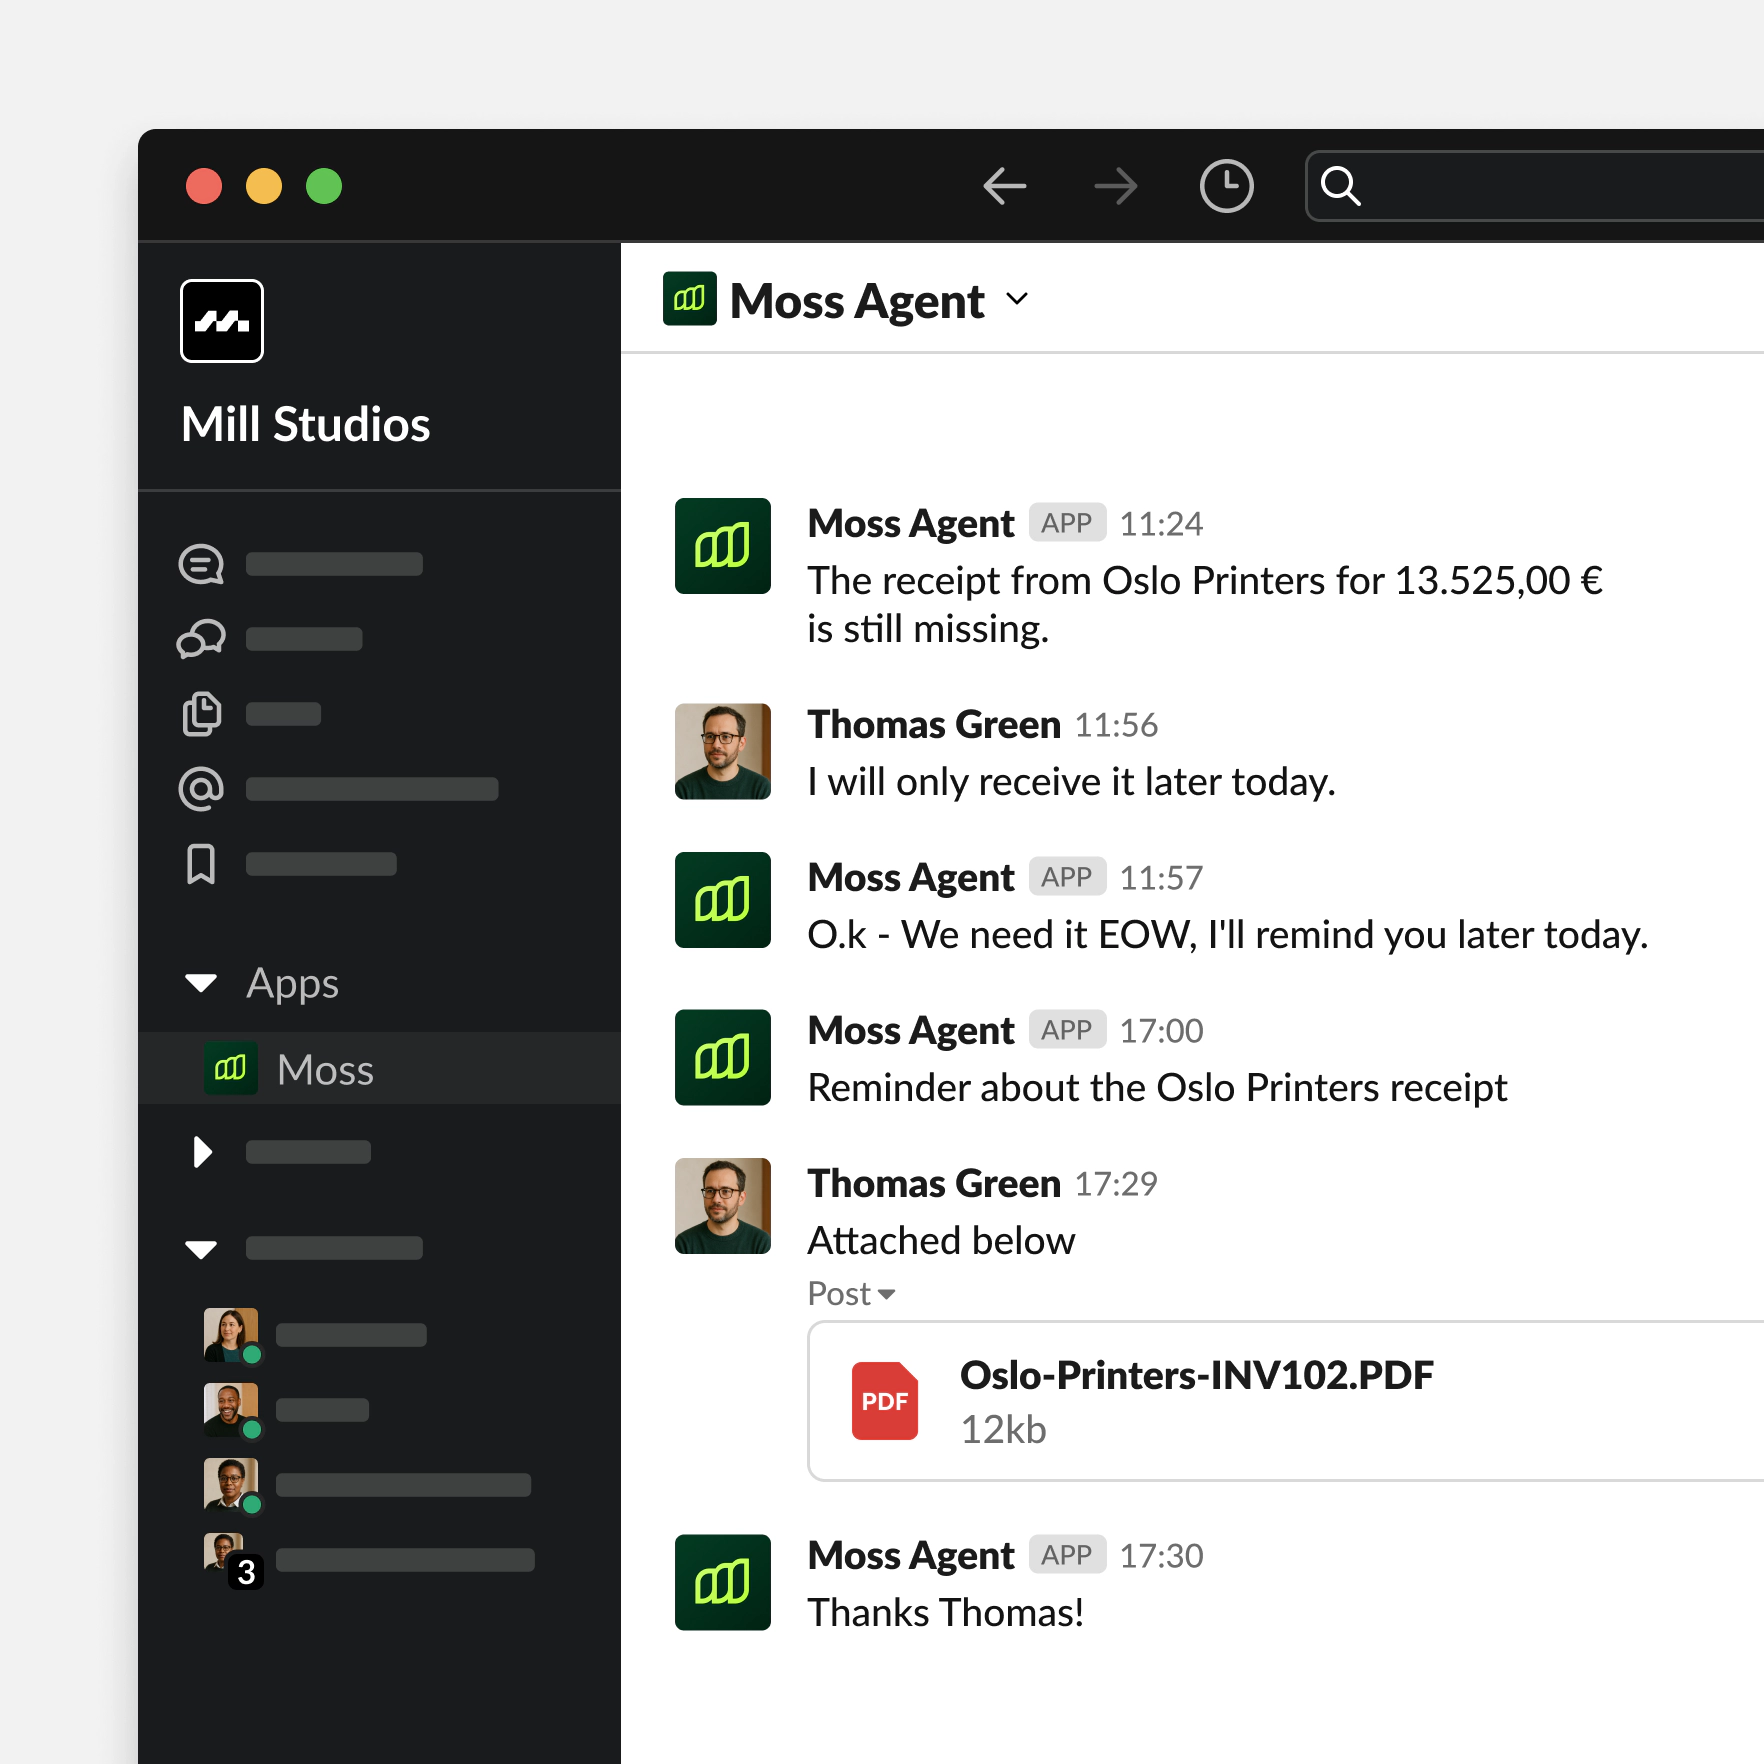1764x1764 pixels.
Task: Open the Mill Studios workspace icon
Action: pos(221,320)
